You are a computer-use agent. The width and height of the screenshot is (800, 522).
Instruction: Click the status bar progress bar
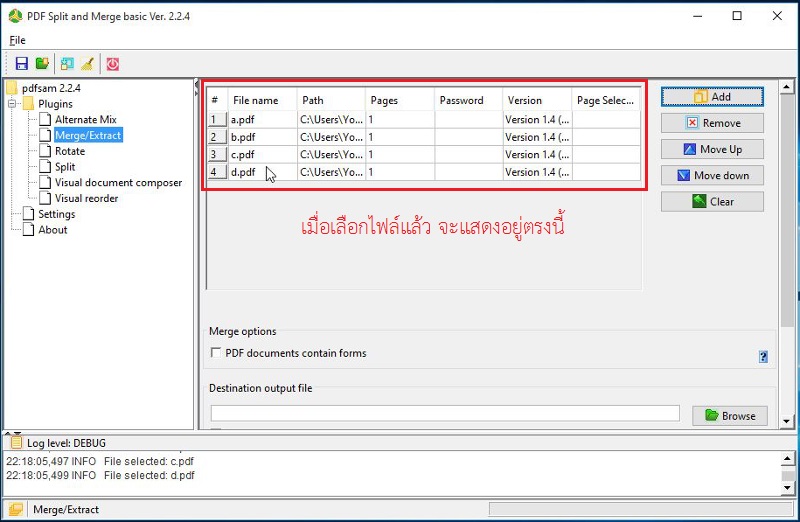[x=641, y=509]
